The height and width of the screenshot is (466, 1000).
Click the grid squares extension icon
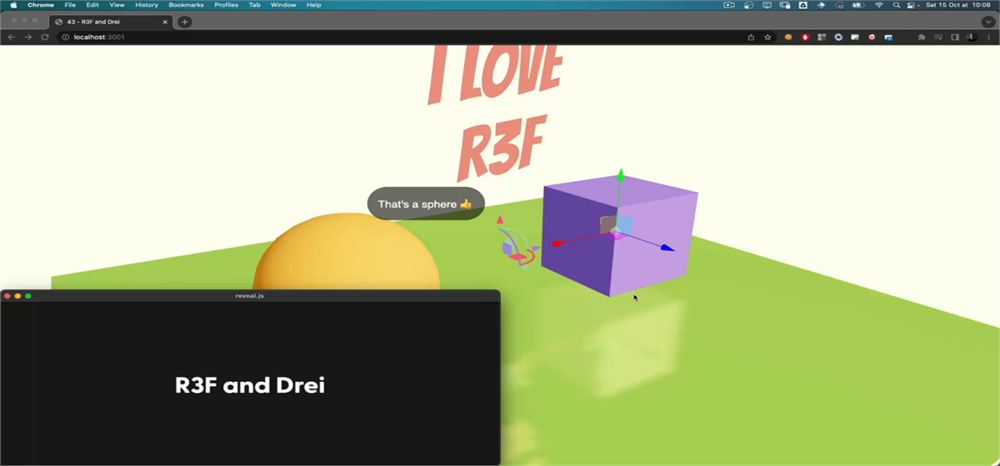pos(821,37)
